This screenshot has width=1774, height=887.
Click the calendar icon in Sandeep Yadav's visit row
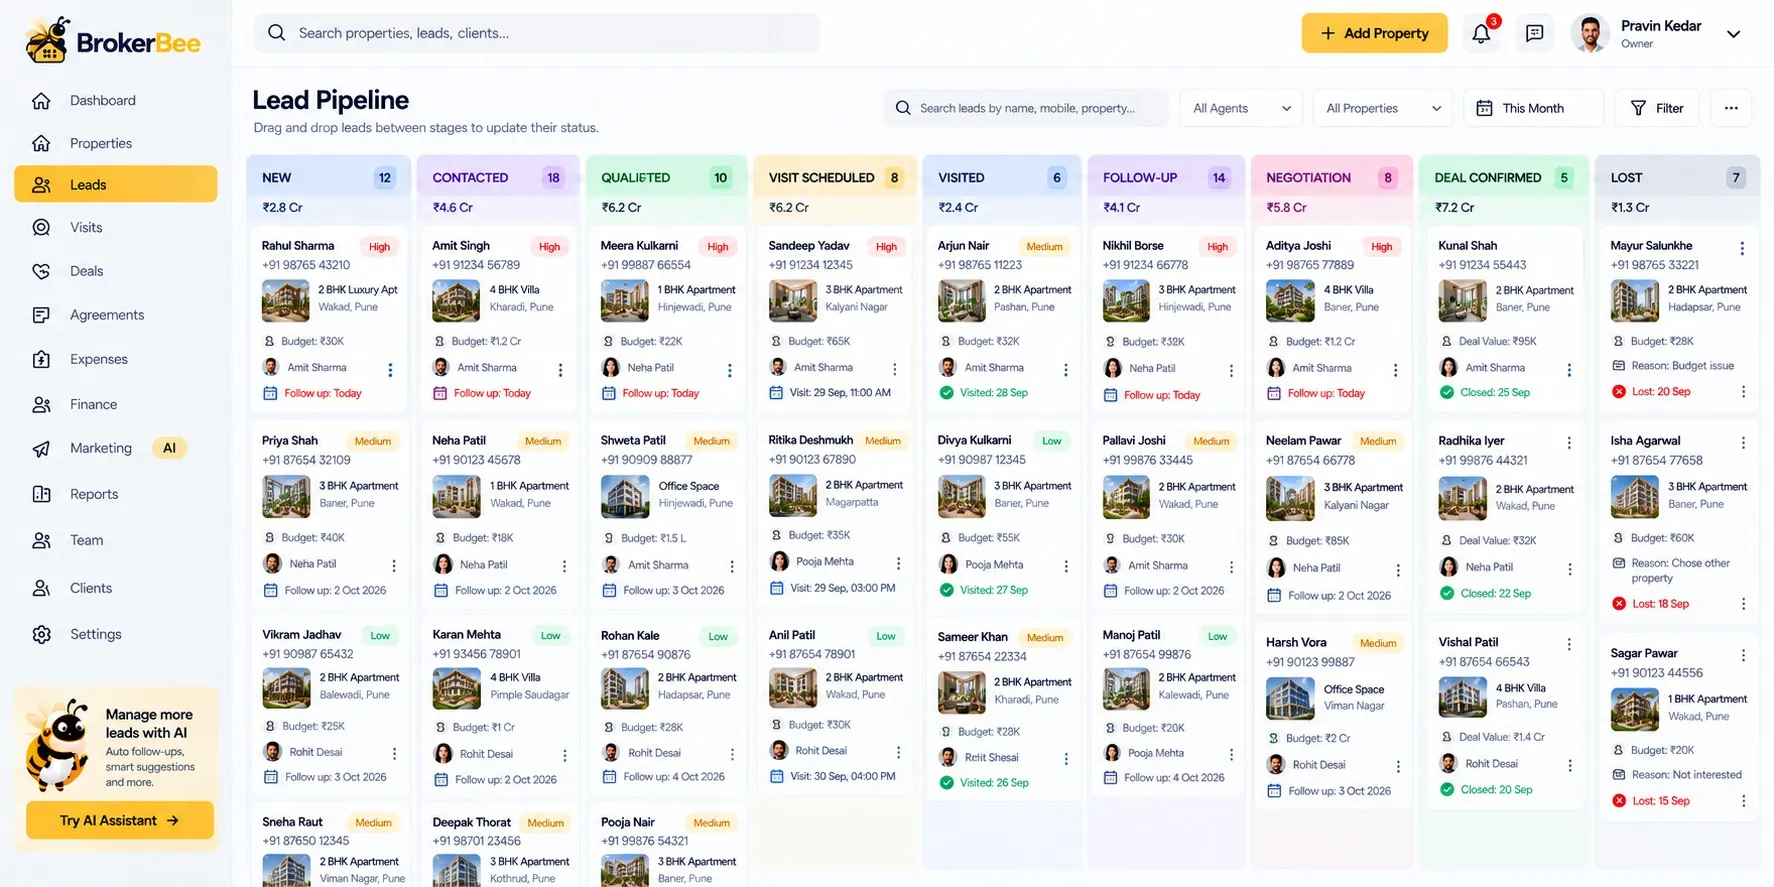(x=776, y=393)
